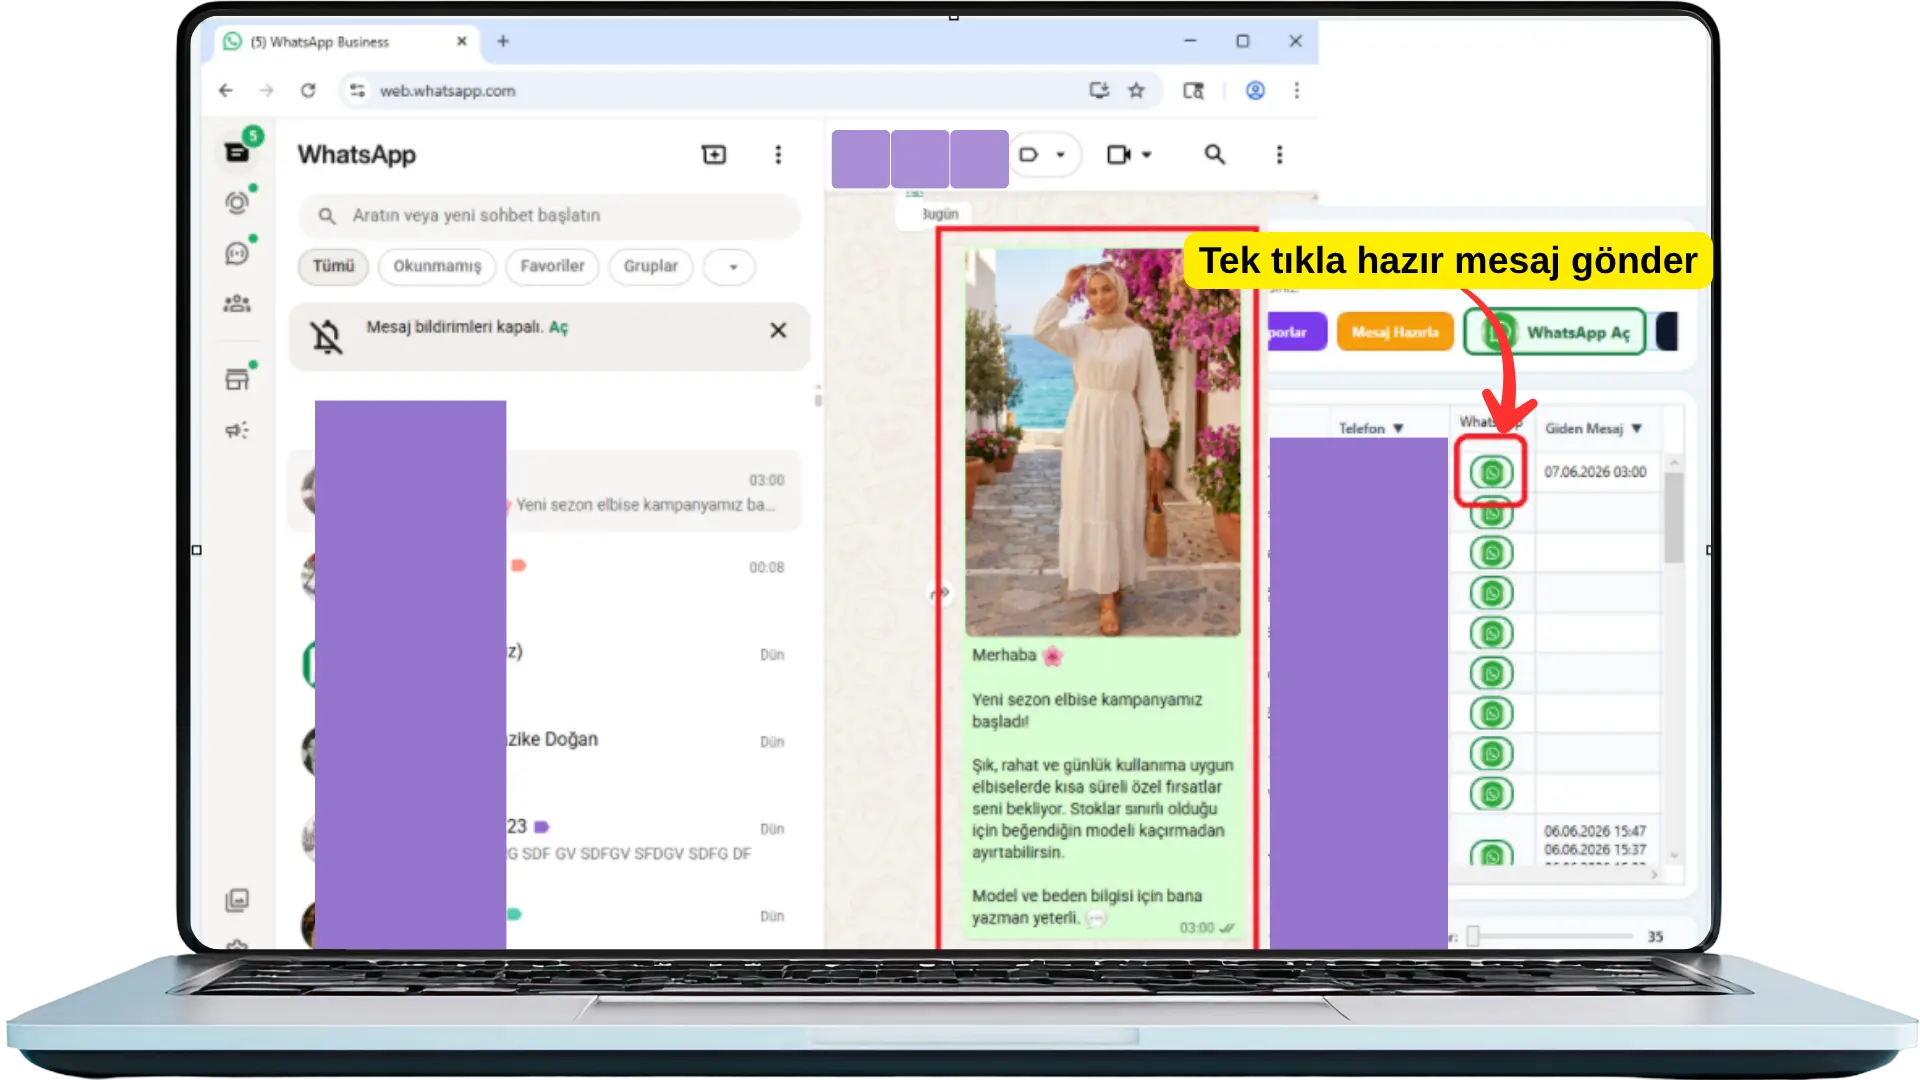Bookmark page with the star icon
Screen dimensions: 1920x1080
1136,90
